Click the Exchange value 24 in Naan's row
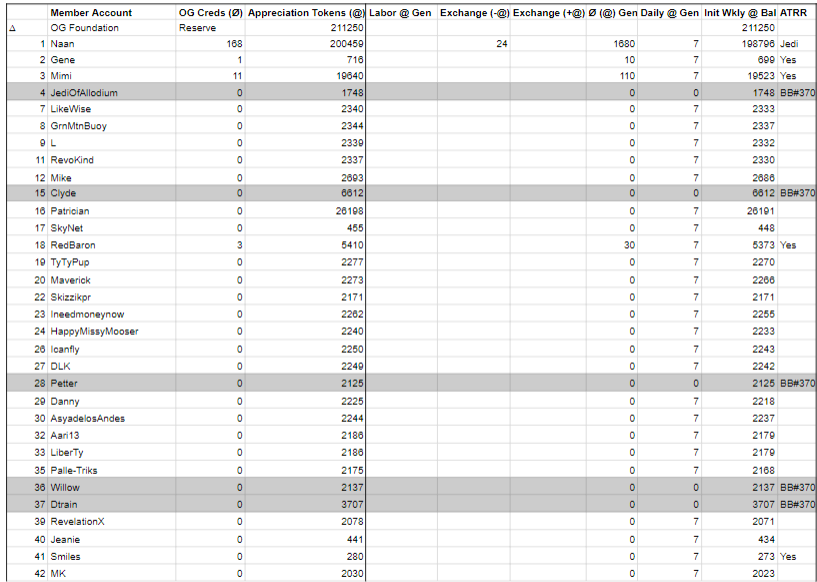The image size is (817, 582). tap(474, 44)
